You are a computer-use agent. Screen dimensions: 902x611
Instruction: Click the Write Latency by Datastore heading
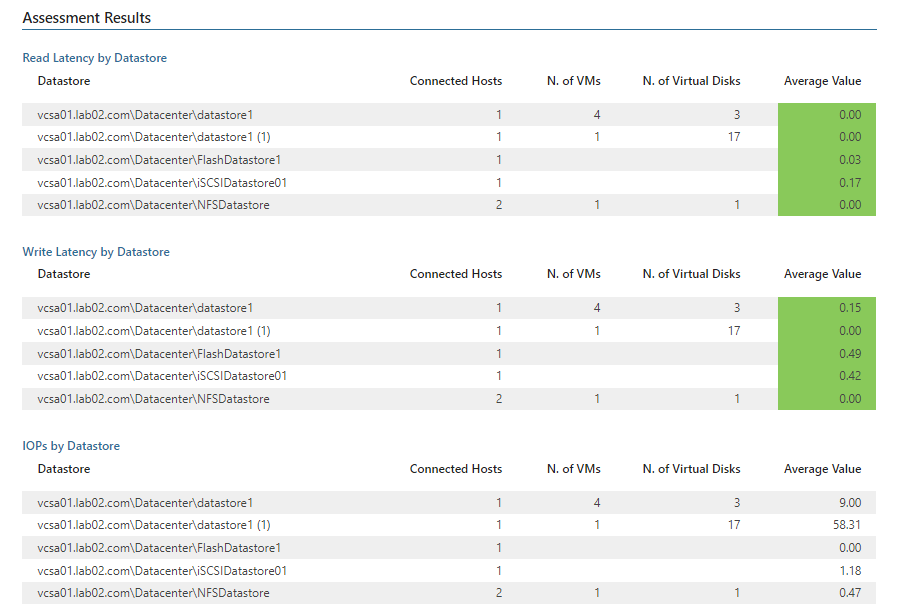point(96,252)
